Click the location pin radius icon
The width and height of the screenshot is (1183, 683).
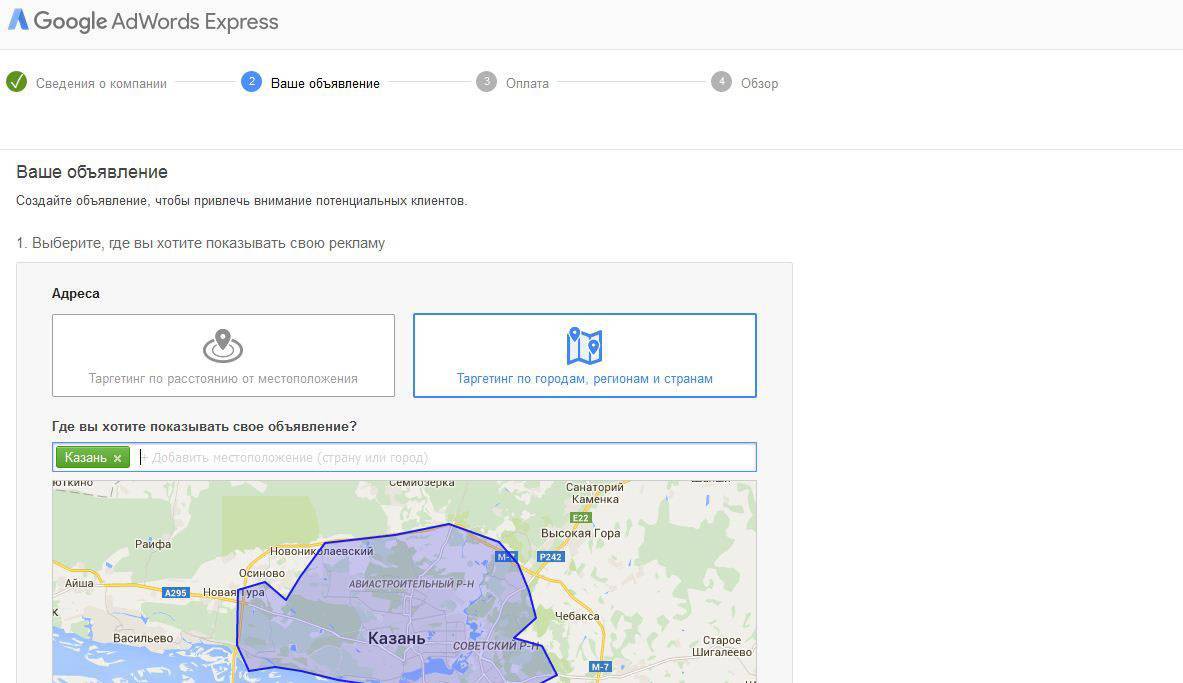(x=223, y=346)
